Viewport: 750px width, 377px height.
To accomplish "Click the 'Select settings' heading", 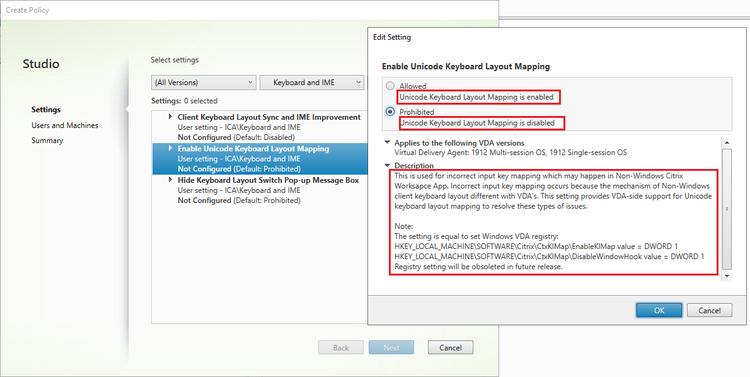I will pyautogui.click(x=175, y=60).
